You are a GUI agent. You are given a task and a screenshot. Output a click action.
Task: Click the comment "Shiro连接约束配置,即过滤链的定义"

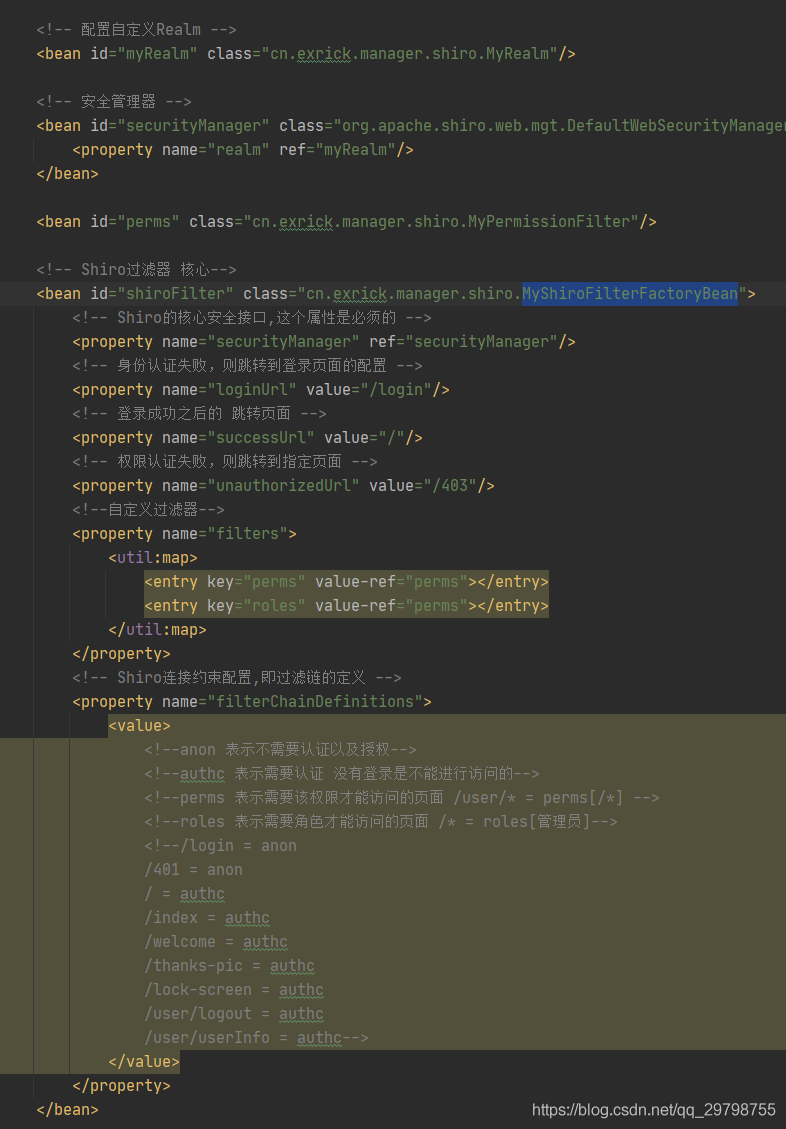pyautogui.click(x=237, y=678)
